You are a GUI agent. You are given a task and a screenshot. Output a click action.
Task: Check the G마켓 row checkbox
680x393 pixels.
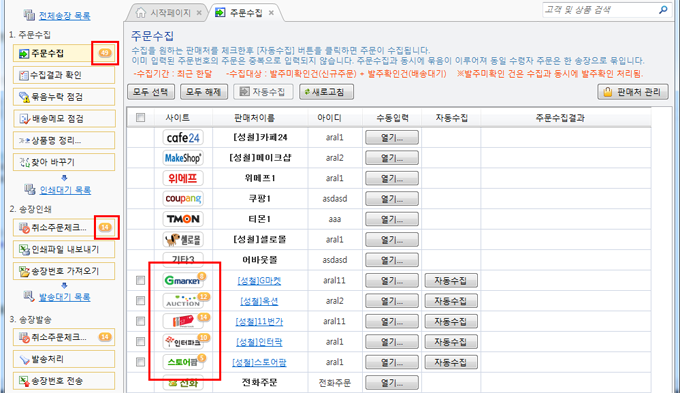(141, 281)
